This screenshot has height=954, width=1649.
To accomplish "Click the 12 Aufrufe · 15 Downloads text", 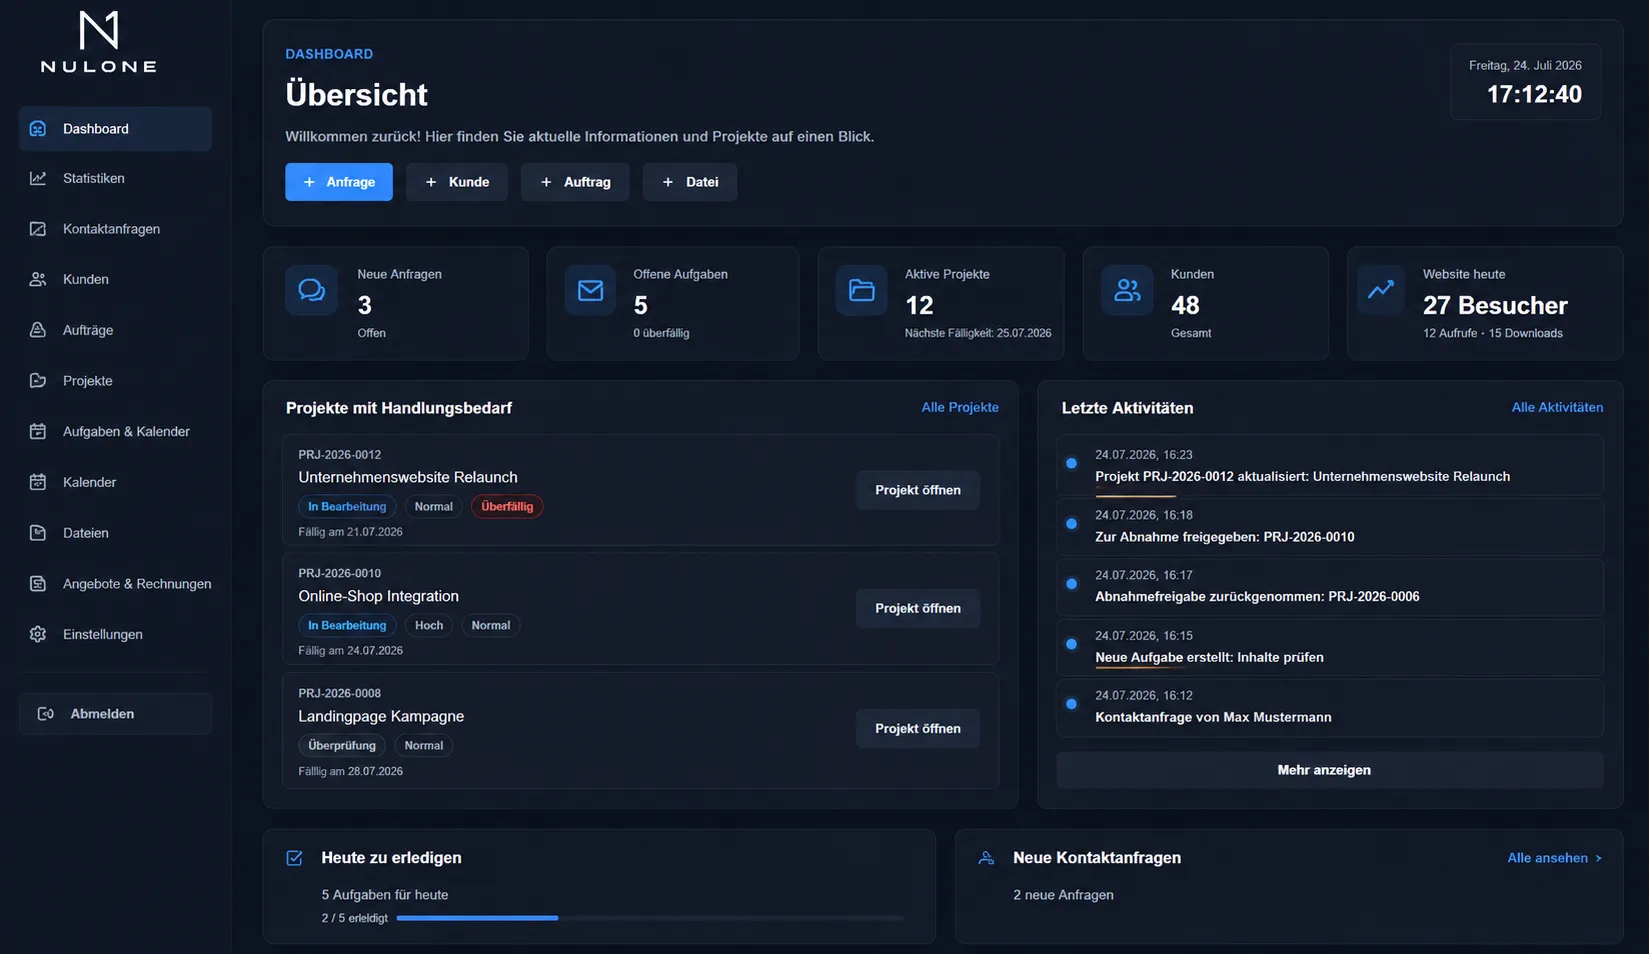I will point(1492,333).
